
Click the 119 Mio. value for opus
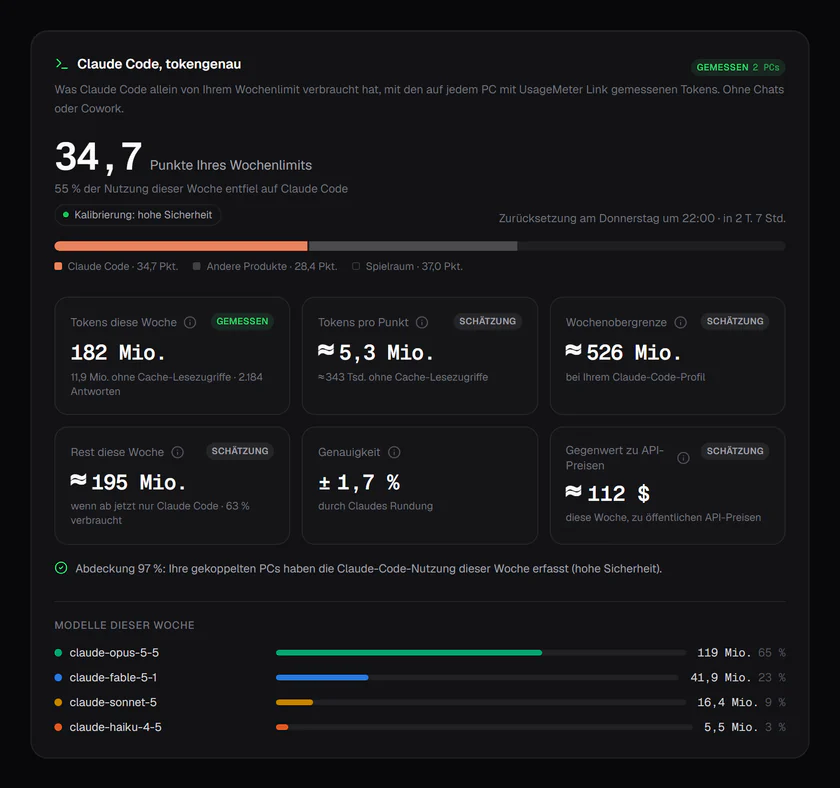724,652
